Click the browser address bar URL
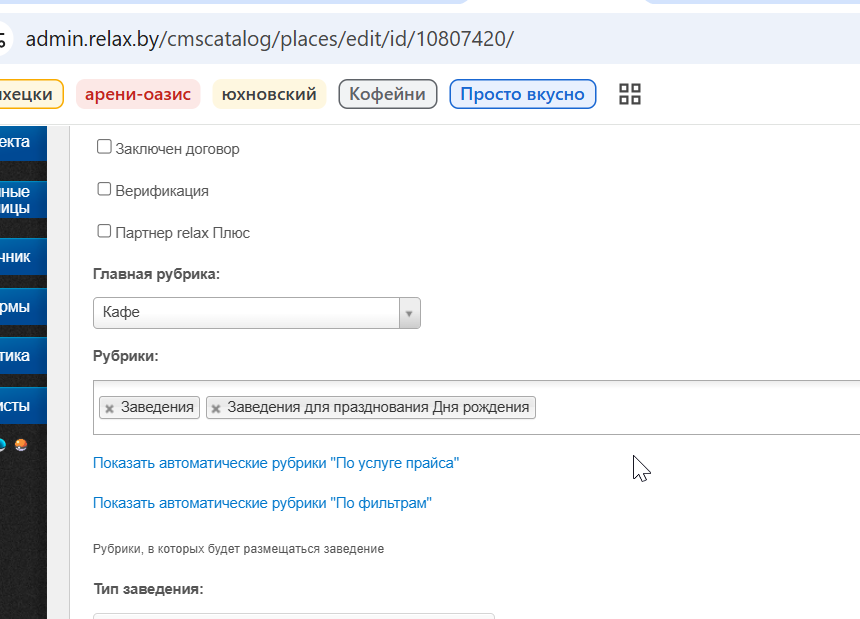Viewport: 860px width, 619px height. point(269,39)
